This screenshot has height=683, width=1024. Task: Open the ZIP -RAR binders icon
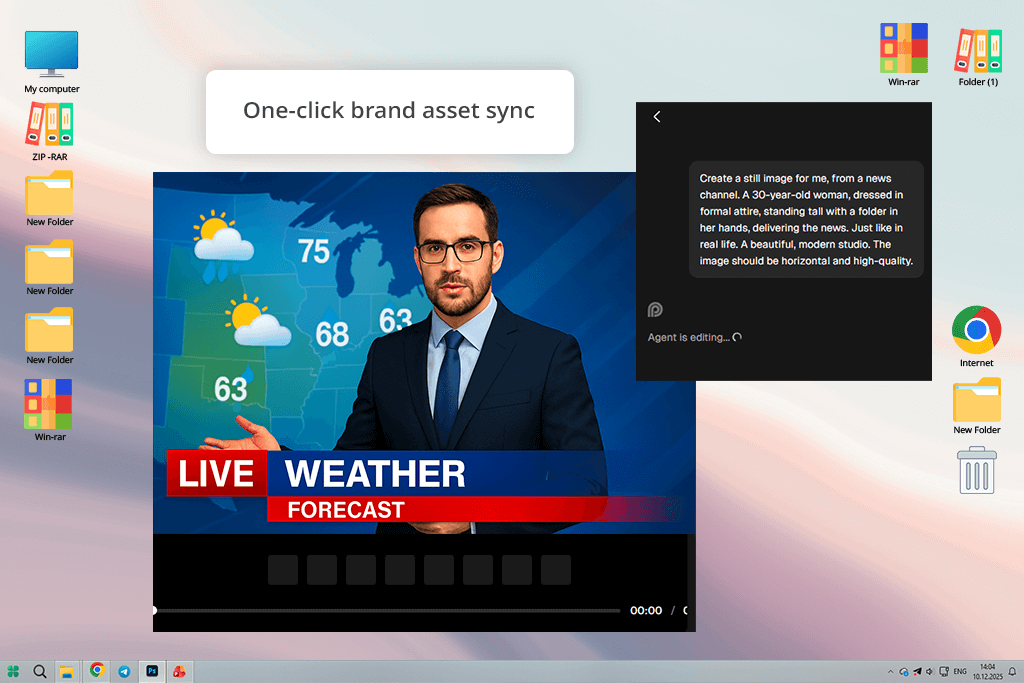click(x=50, y=131)
